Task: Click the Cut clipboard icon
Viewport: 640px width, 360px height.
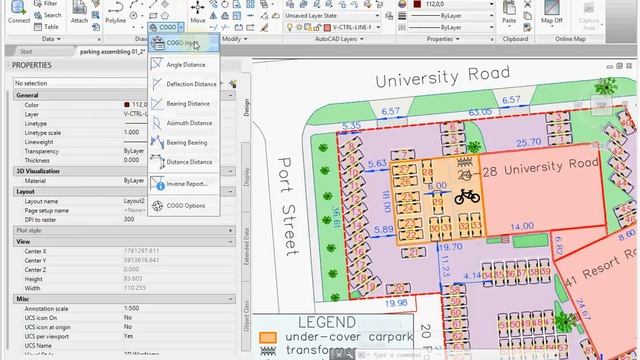Action: pyautogui.click(x=527, y=4)
